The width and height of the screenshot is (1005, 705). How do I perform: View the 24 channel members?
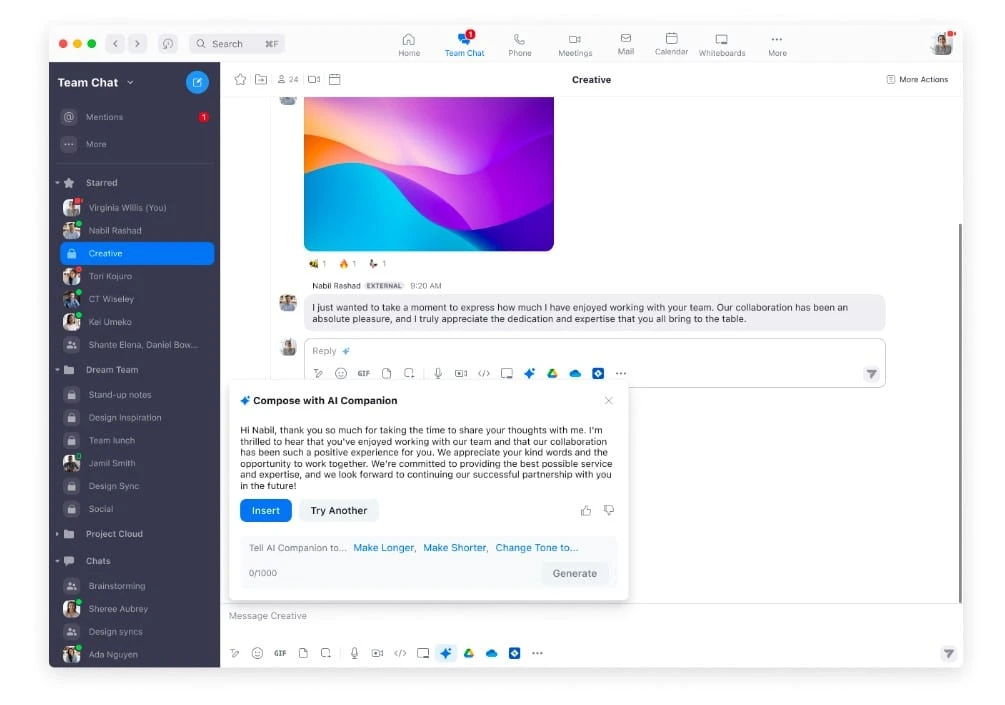coord(288,79)
